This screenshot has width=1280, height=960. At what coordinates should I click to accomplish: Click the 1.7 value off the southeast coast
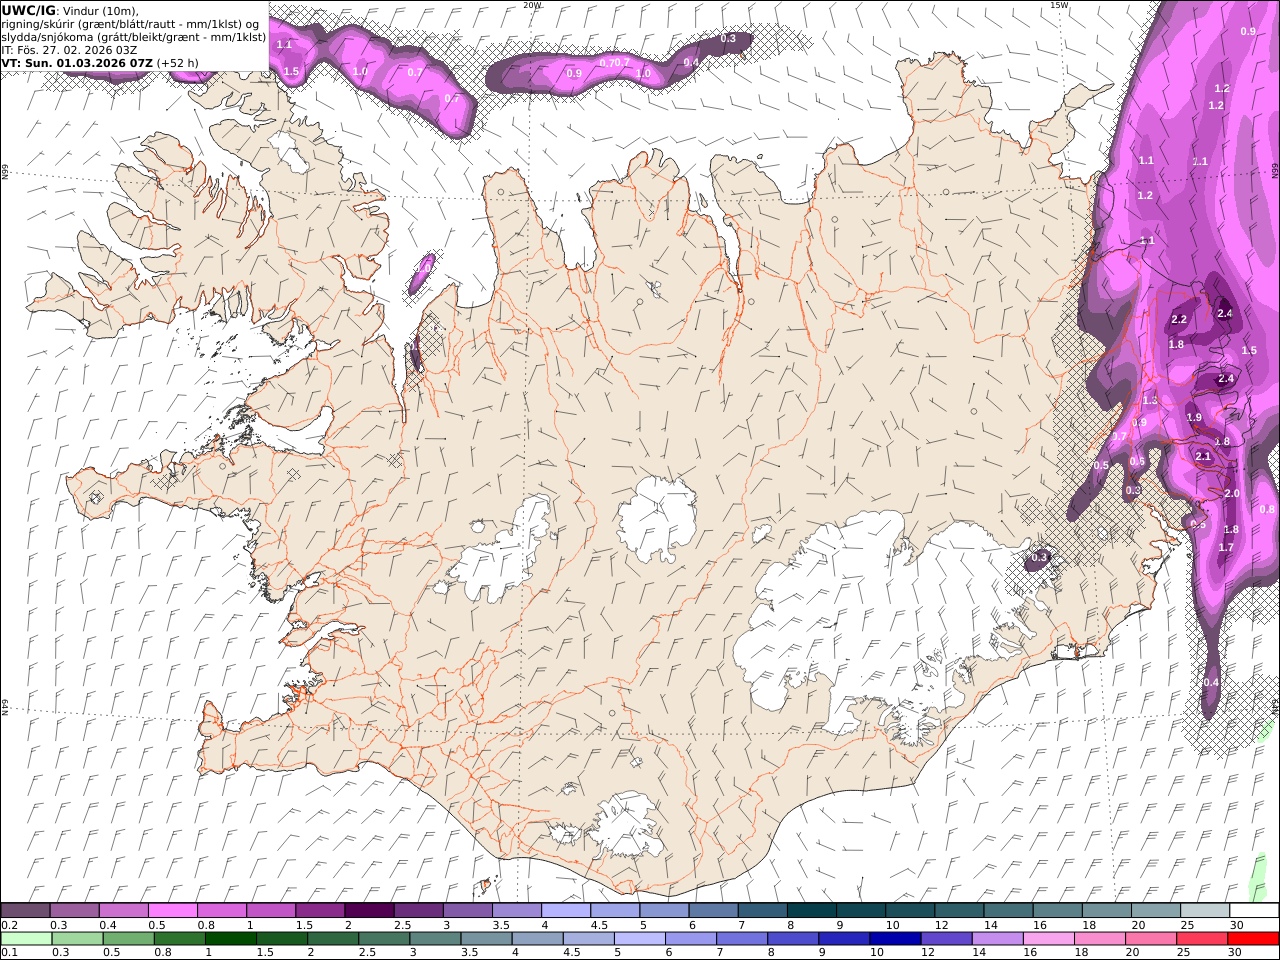pyautogui.click(x=1226, y=548)
